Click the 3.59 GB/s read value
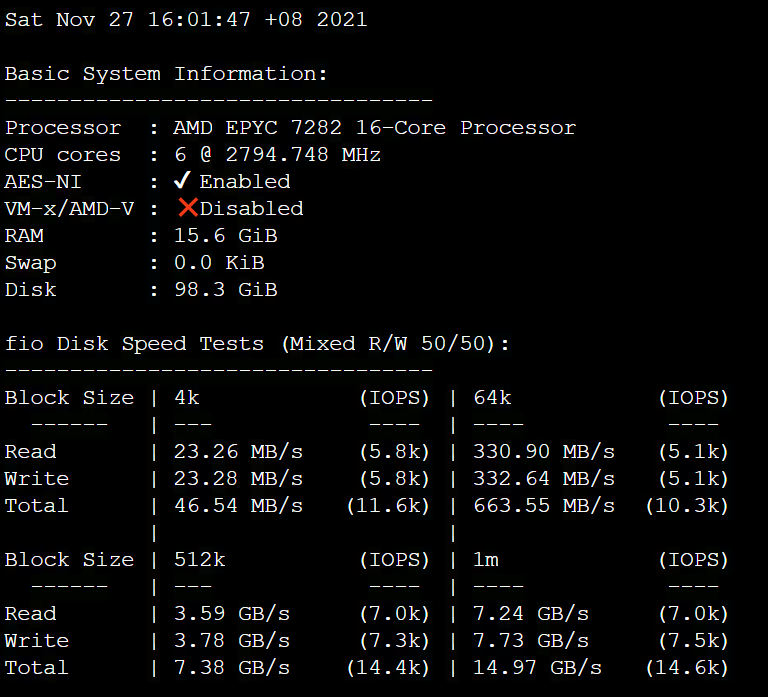Viewport: 768px width, 697px height. coord(232,614)
